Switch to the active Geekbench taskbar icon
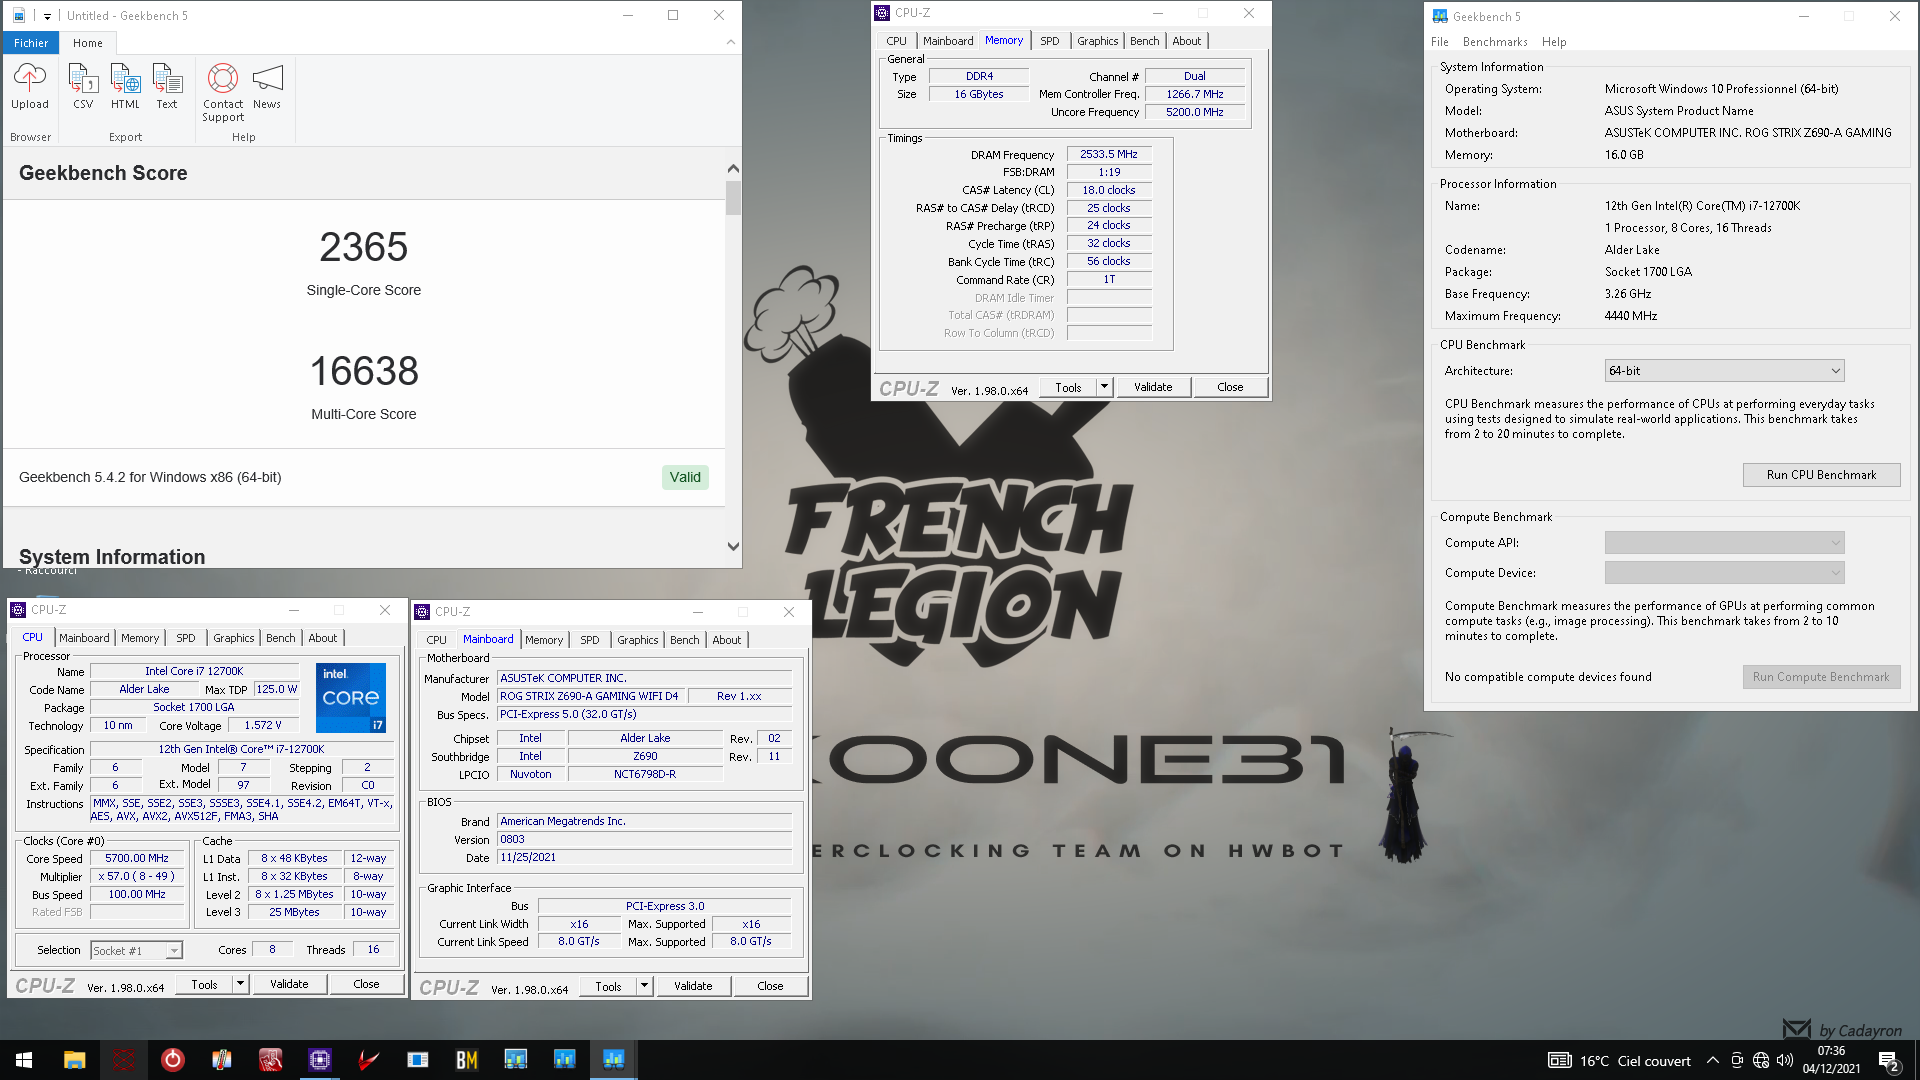This screenshot has height=1080, width=1920. pos(613,1060)
